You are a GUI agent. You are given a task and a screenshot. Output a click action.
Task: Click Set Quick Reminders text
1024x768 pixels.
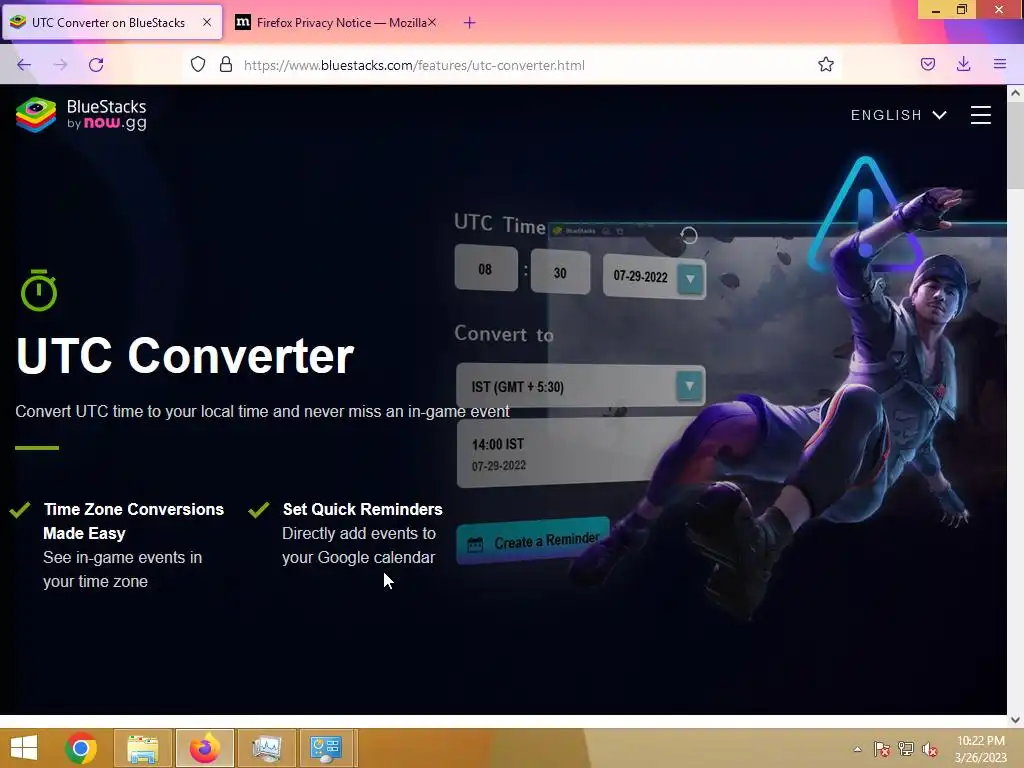pyautogui.click(x=362, y=509)
